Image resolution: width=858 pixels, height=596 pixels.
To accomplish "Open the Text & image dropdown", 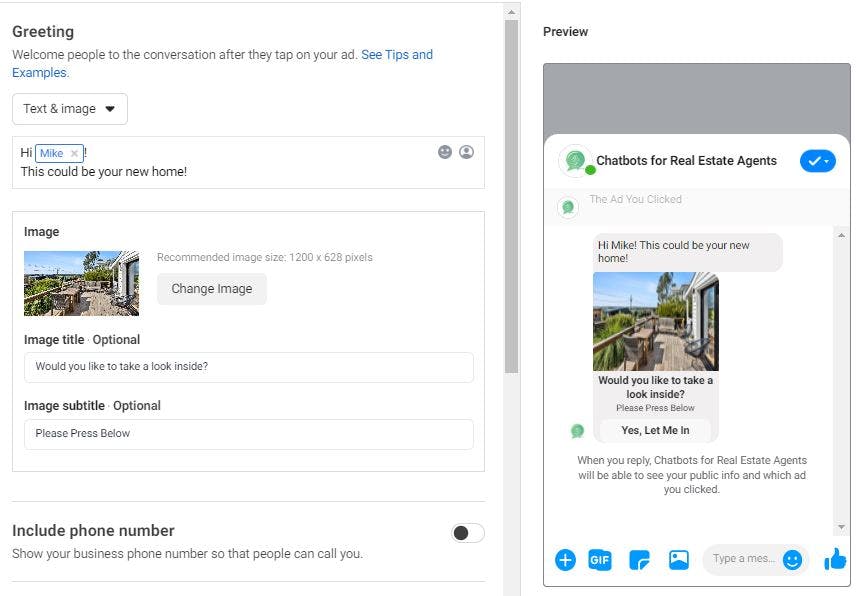I will tap(69, 109).
